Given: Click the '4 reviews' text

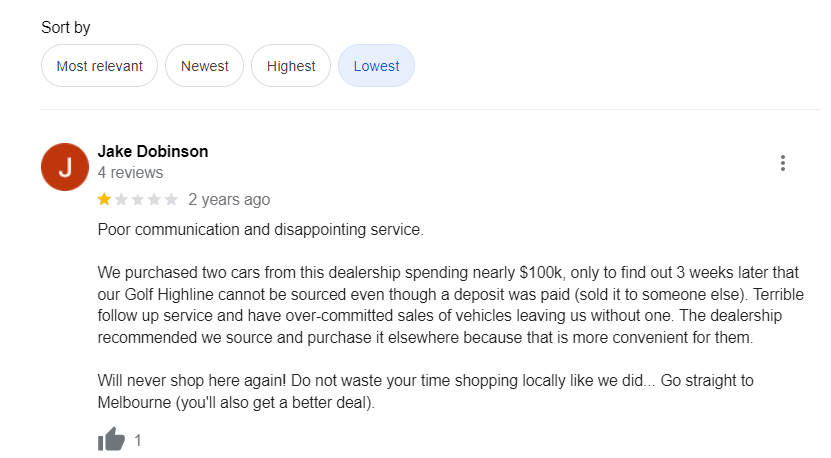Looking at the screenshot, I should [130, 172].
